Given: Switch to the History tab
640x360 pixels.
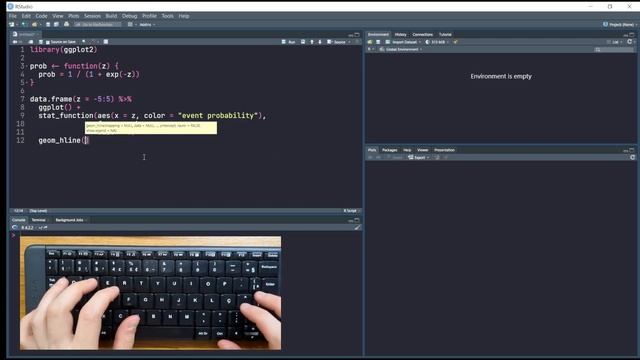Looking at the screenshot, I should tap(400, 34).
